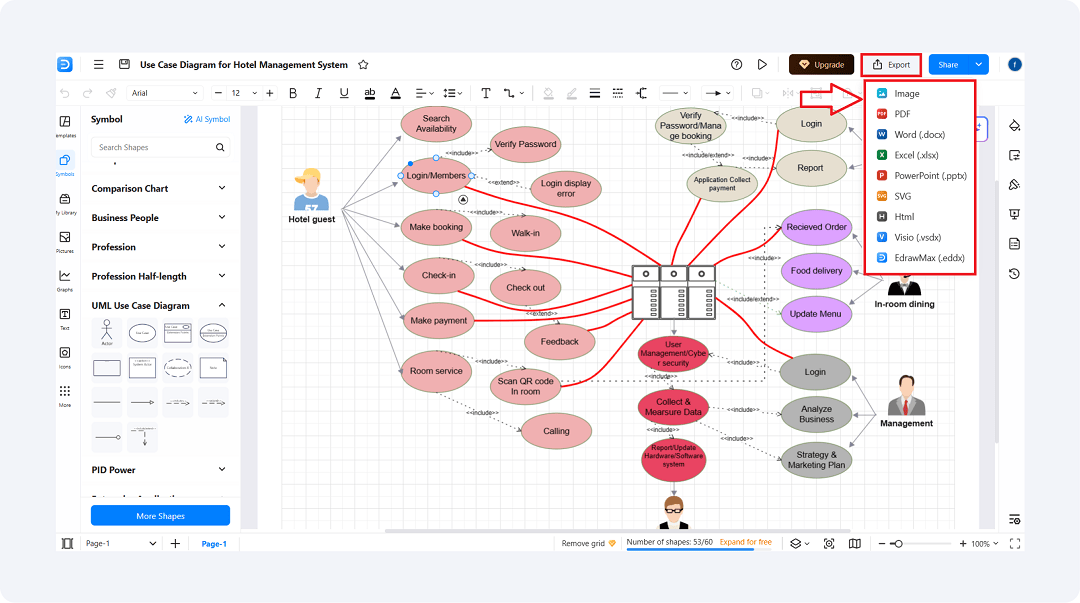Open the line weight options
The image size is (1080, 603).
pyautogui.click(x=594, y=93)
